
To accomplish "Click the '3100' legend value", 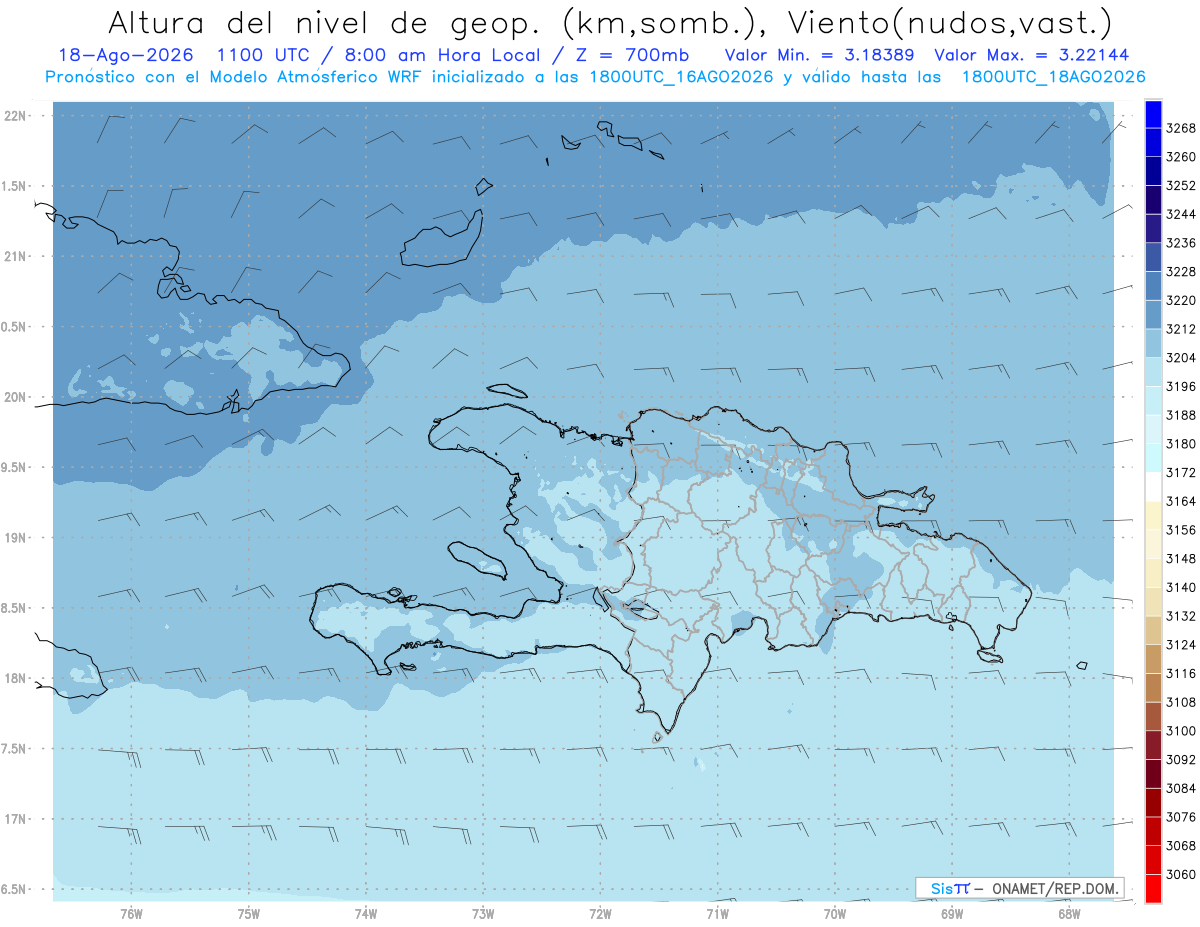I will click(x=1181, y=731).
